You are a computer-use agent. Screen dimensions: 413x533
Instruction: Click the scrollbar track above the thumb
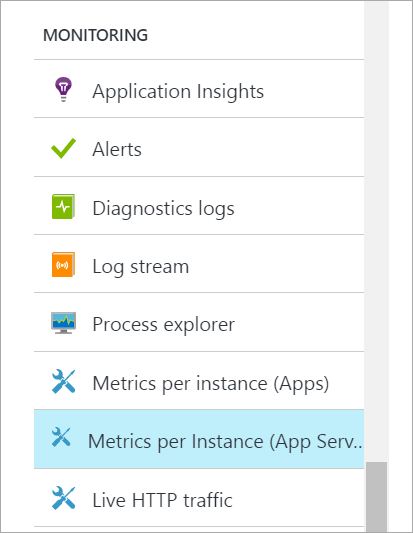pyautogui.click(x=376, y=231)
